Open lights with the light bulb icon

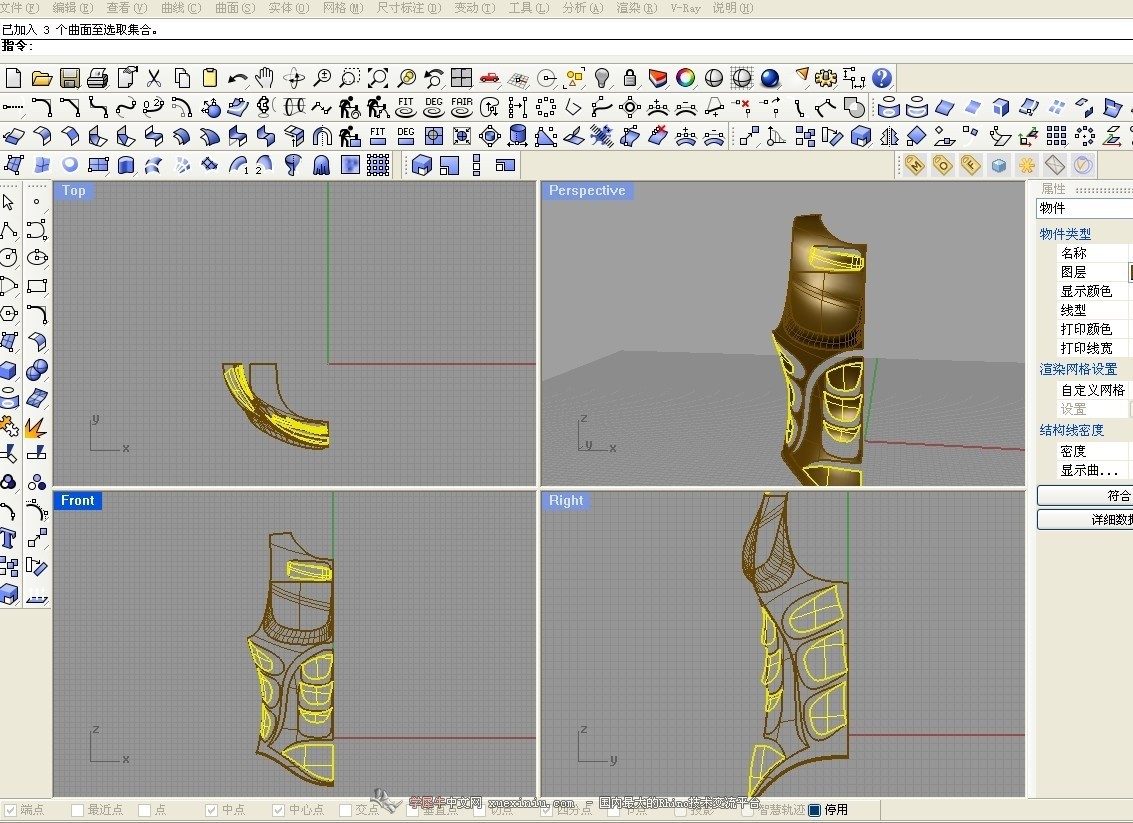(x=602, y=78)
